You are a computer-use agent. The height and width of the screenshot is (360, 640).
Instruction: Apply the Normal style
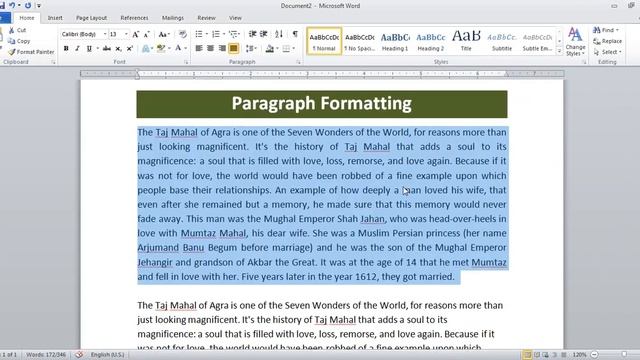click(x=324, y=41)
